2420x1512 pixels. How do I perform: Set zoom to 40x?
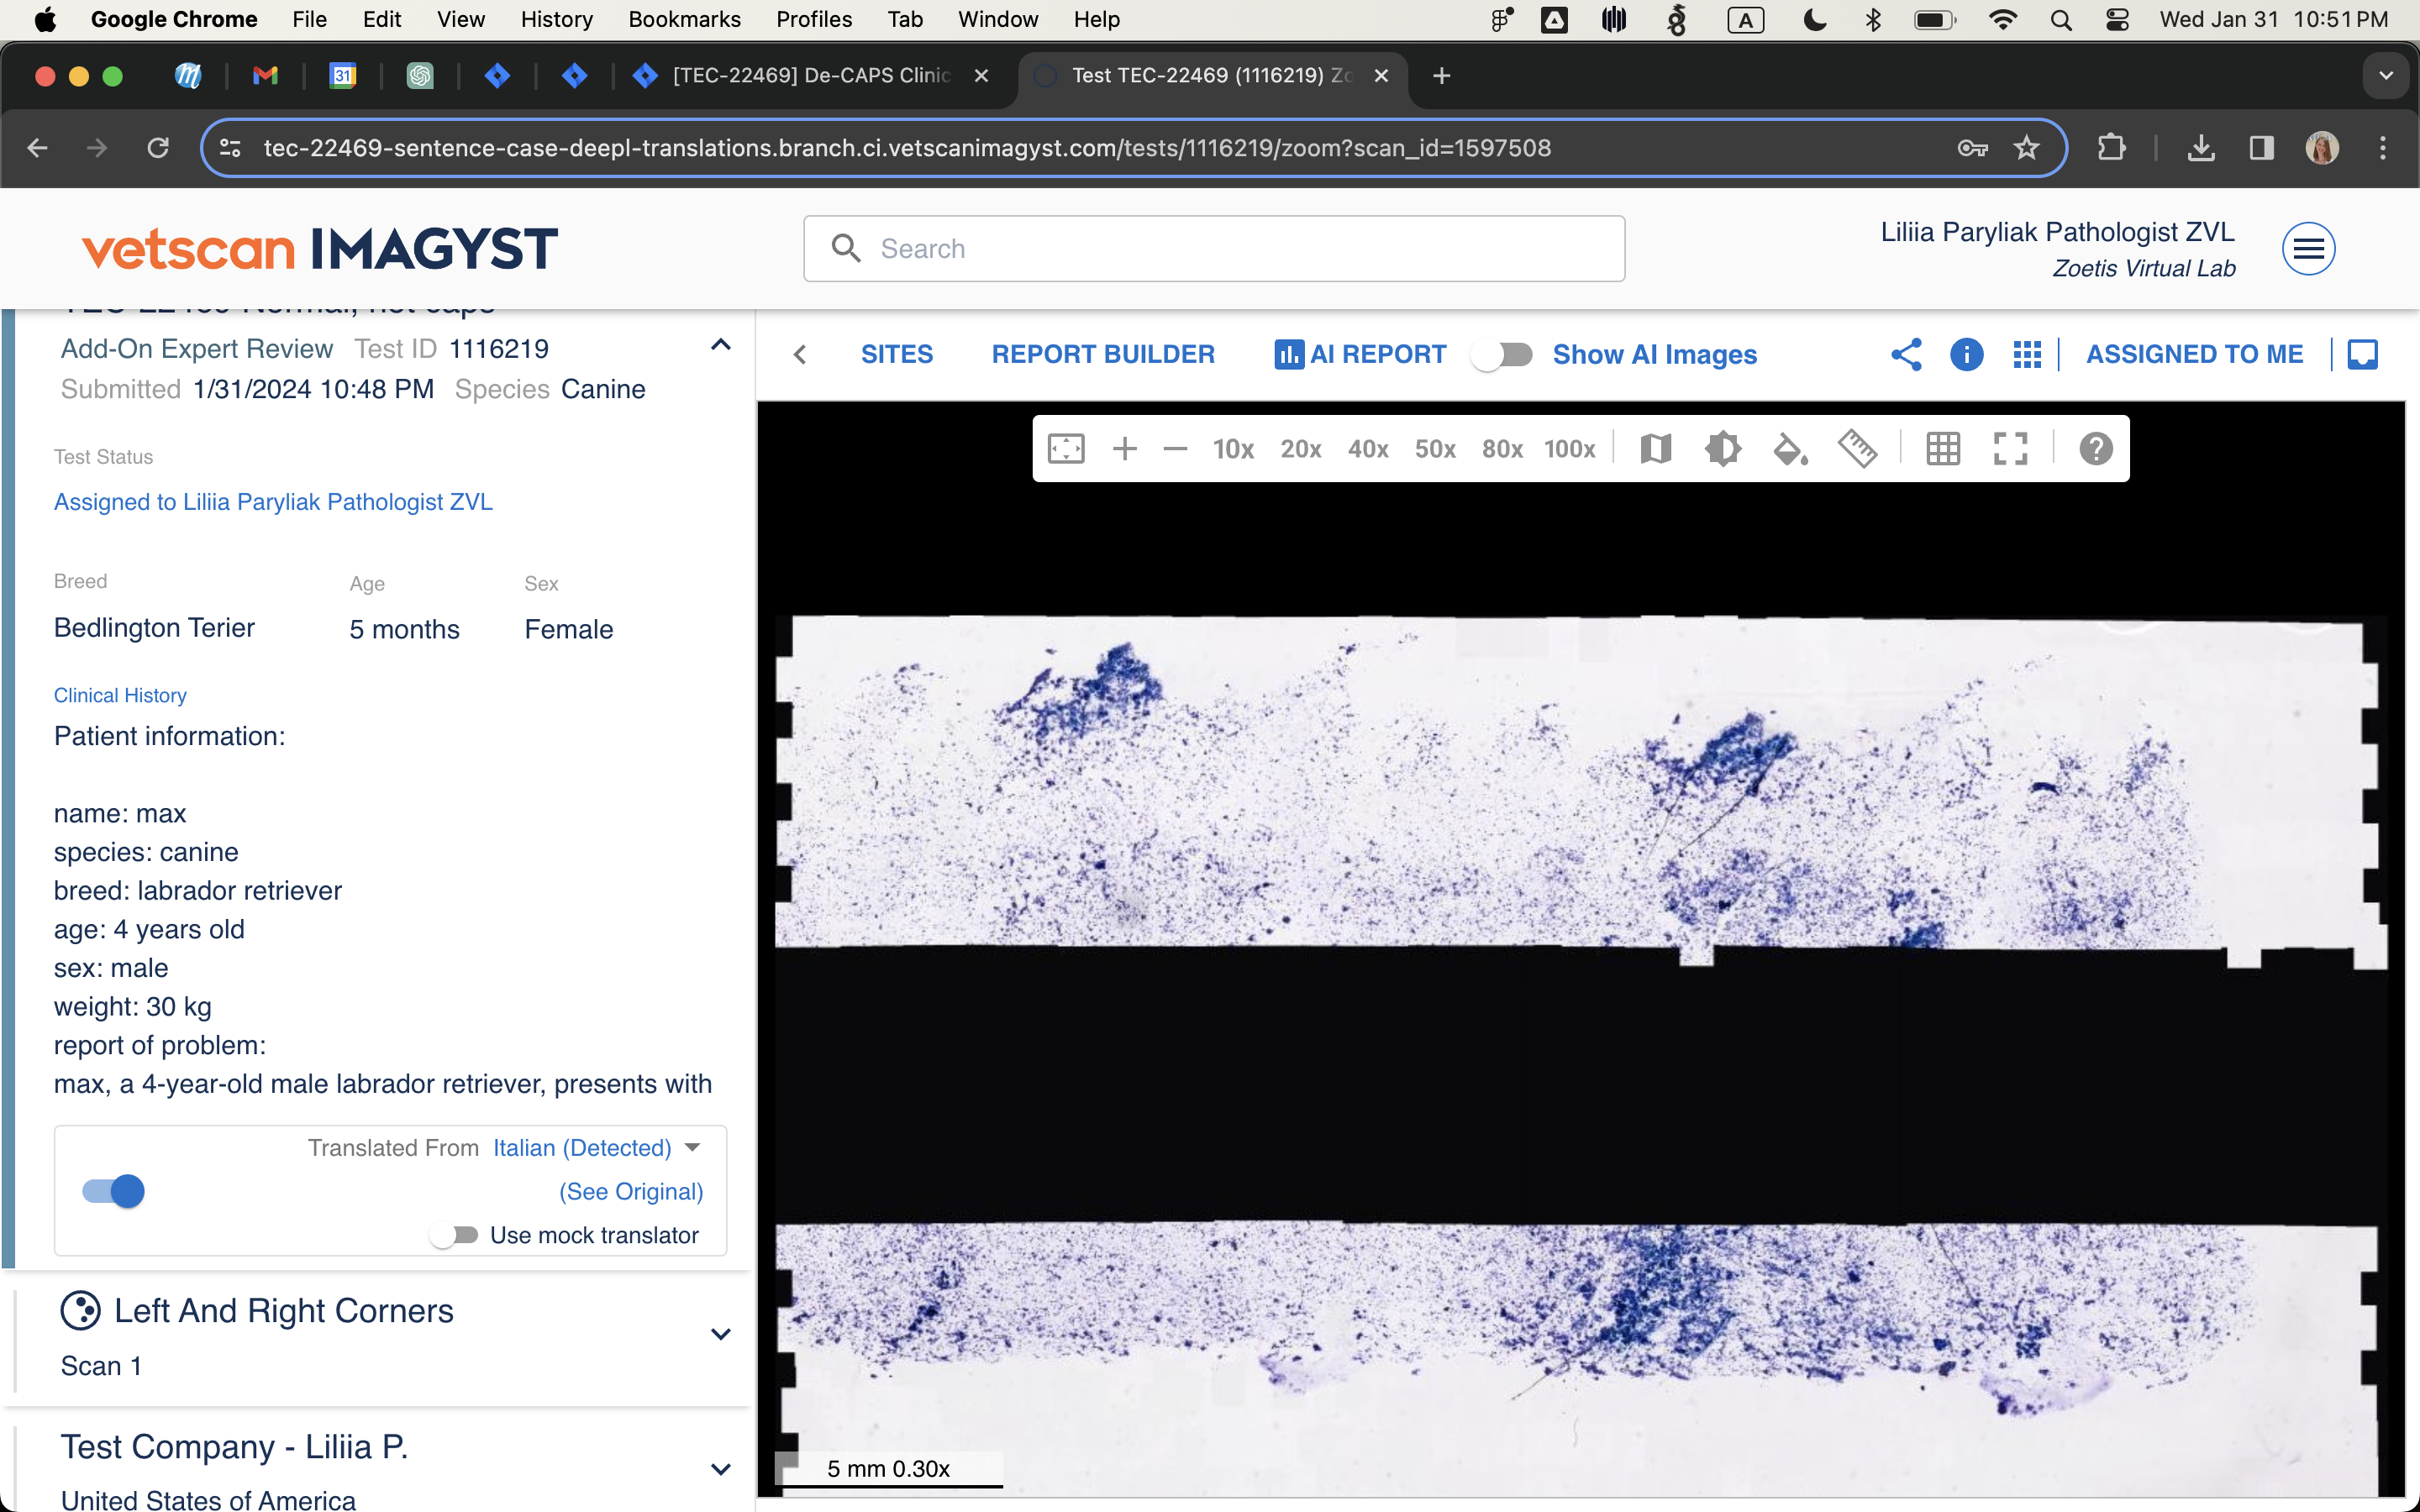1367,449
